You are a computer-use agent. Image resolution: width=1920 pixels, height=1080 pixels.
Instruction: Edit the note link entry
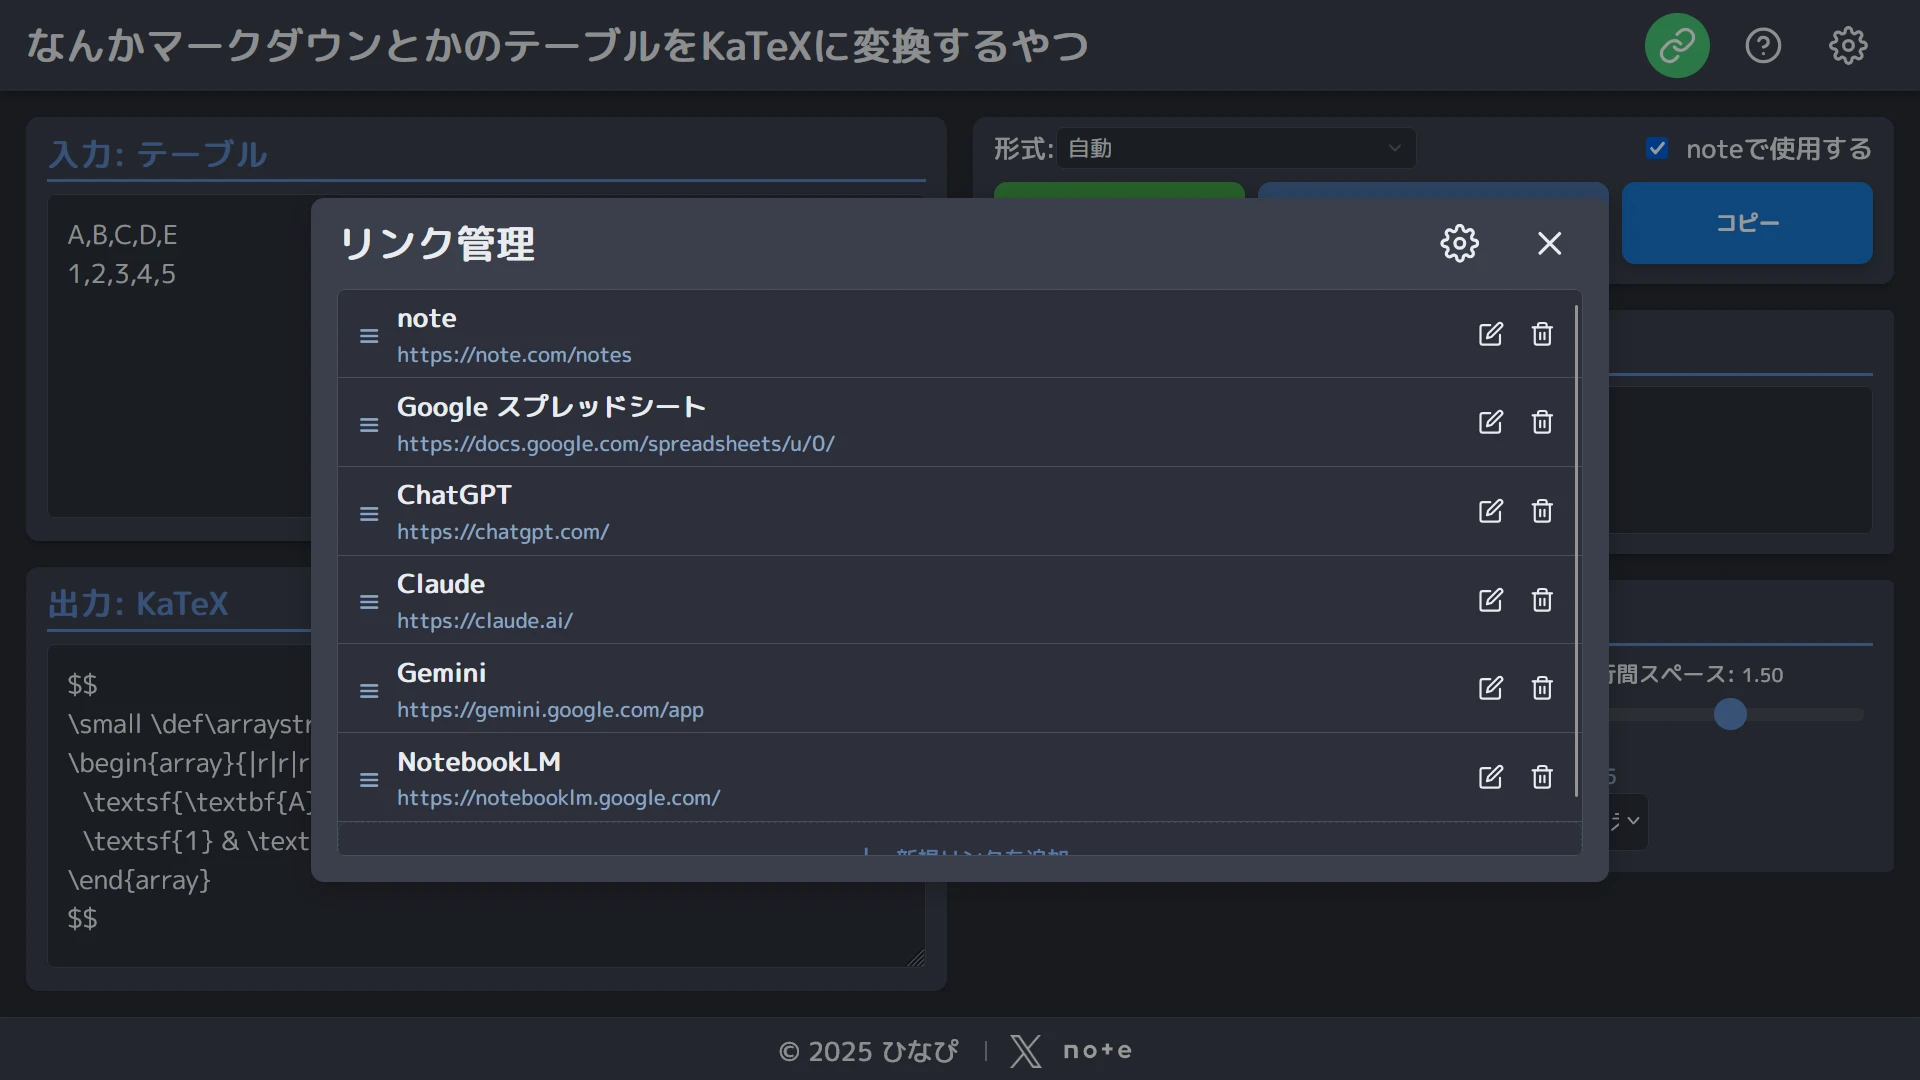[1491, 334]
